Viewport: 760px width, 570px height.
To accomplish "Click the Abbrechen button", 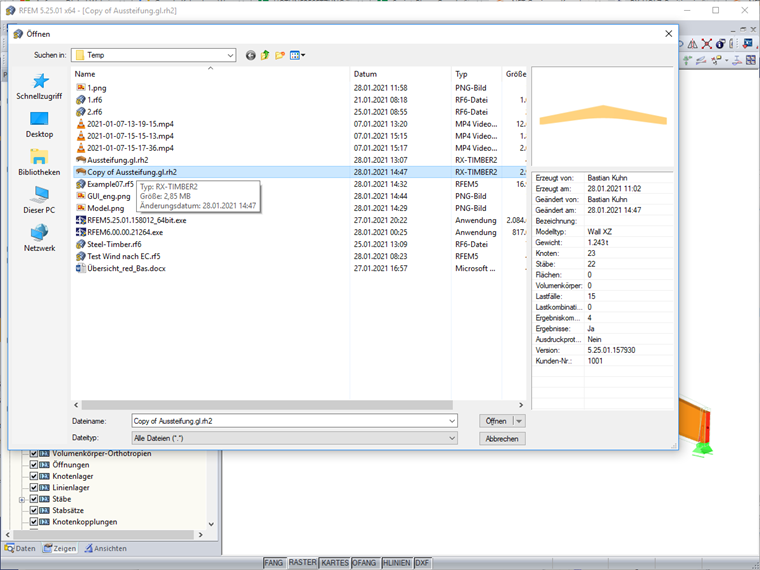I will (x=502, y=439).
